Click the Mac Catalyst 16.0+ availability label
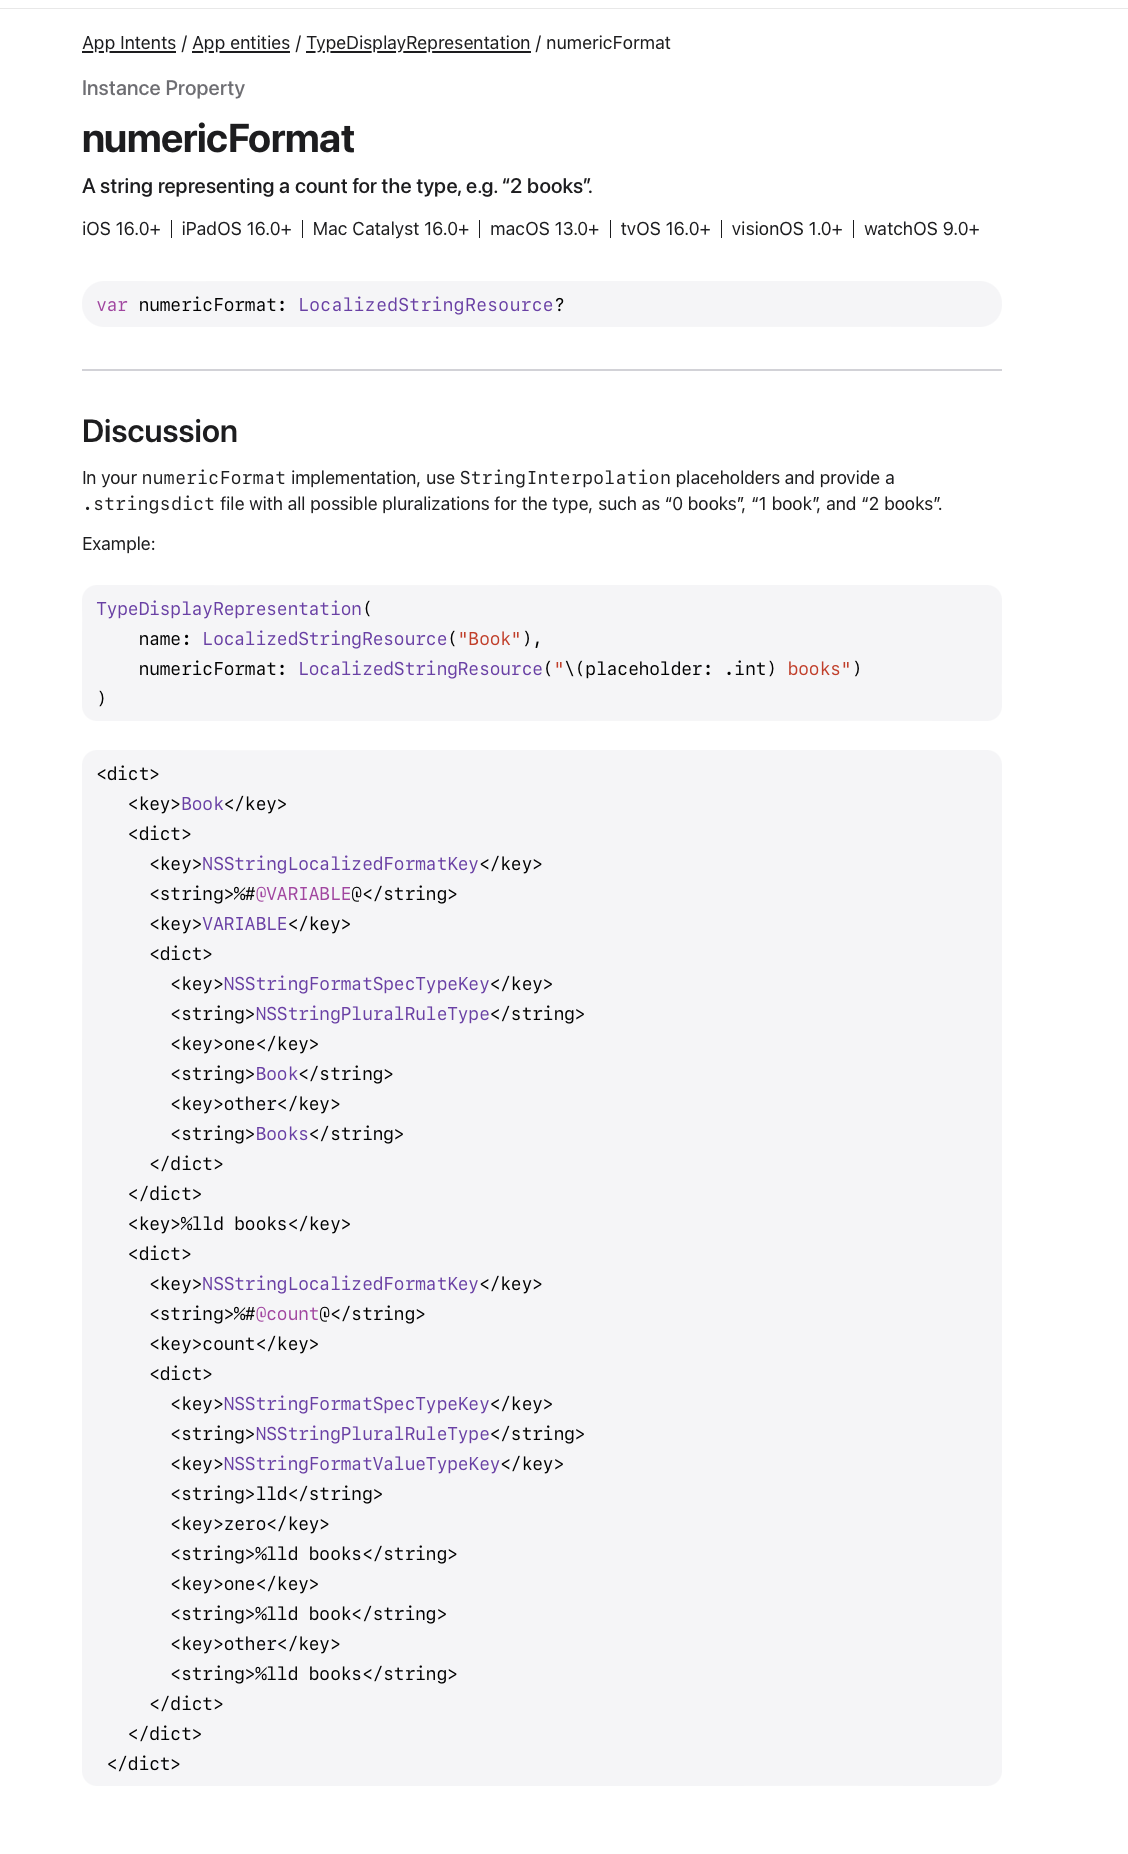Screen dimensions: 1128x1854 click(x=390, y=229)
